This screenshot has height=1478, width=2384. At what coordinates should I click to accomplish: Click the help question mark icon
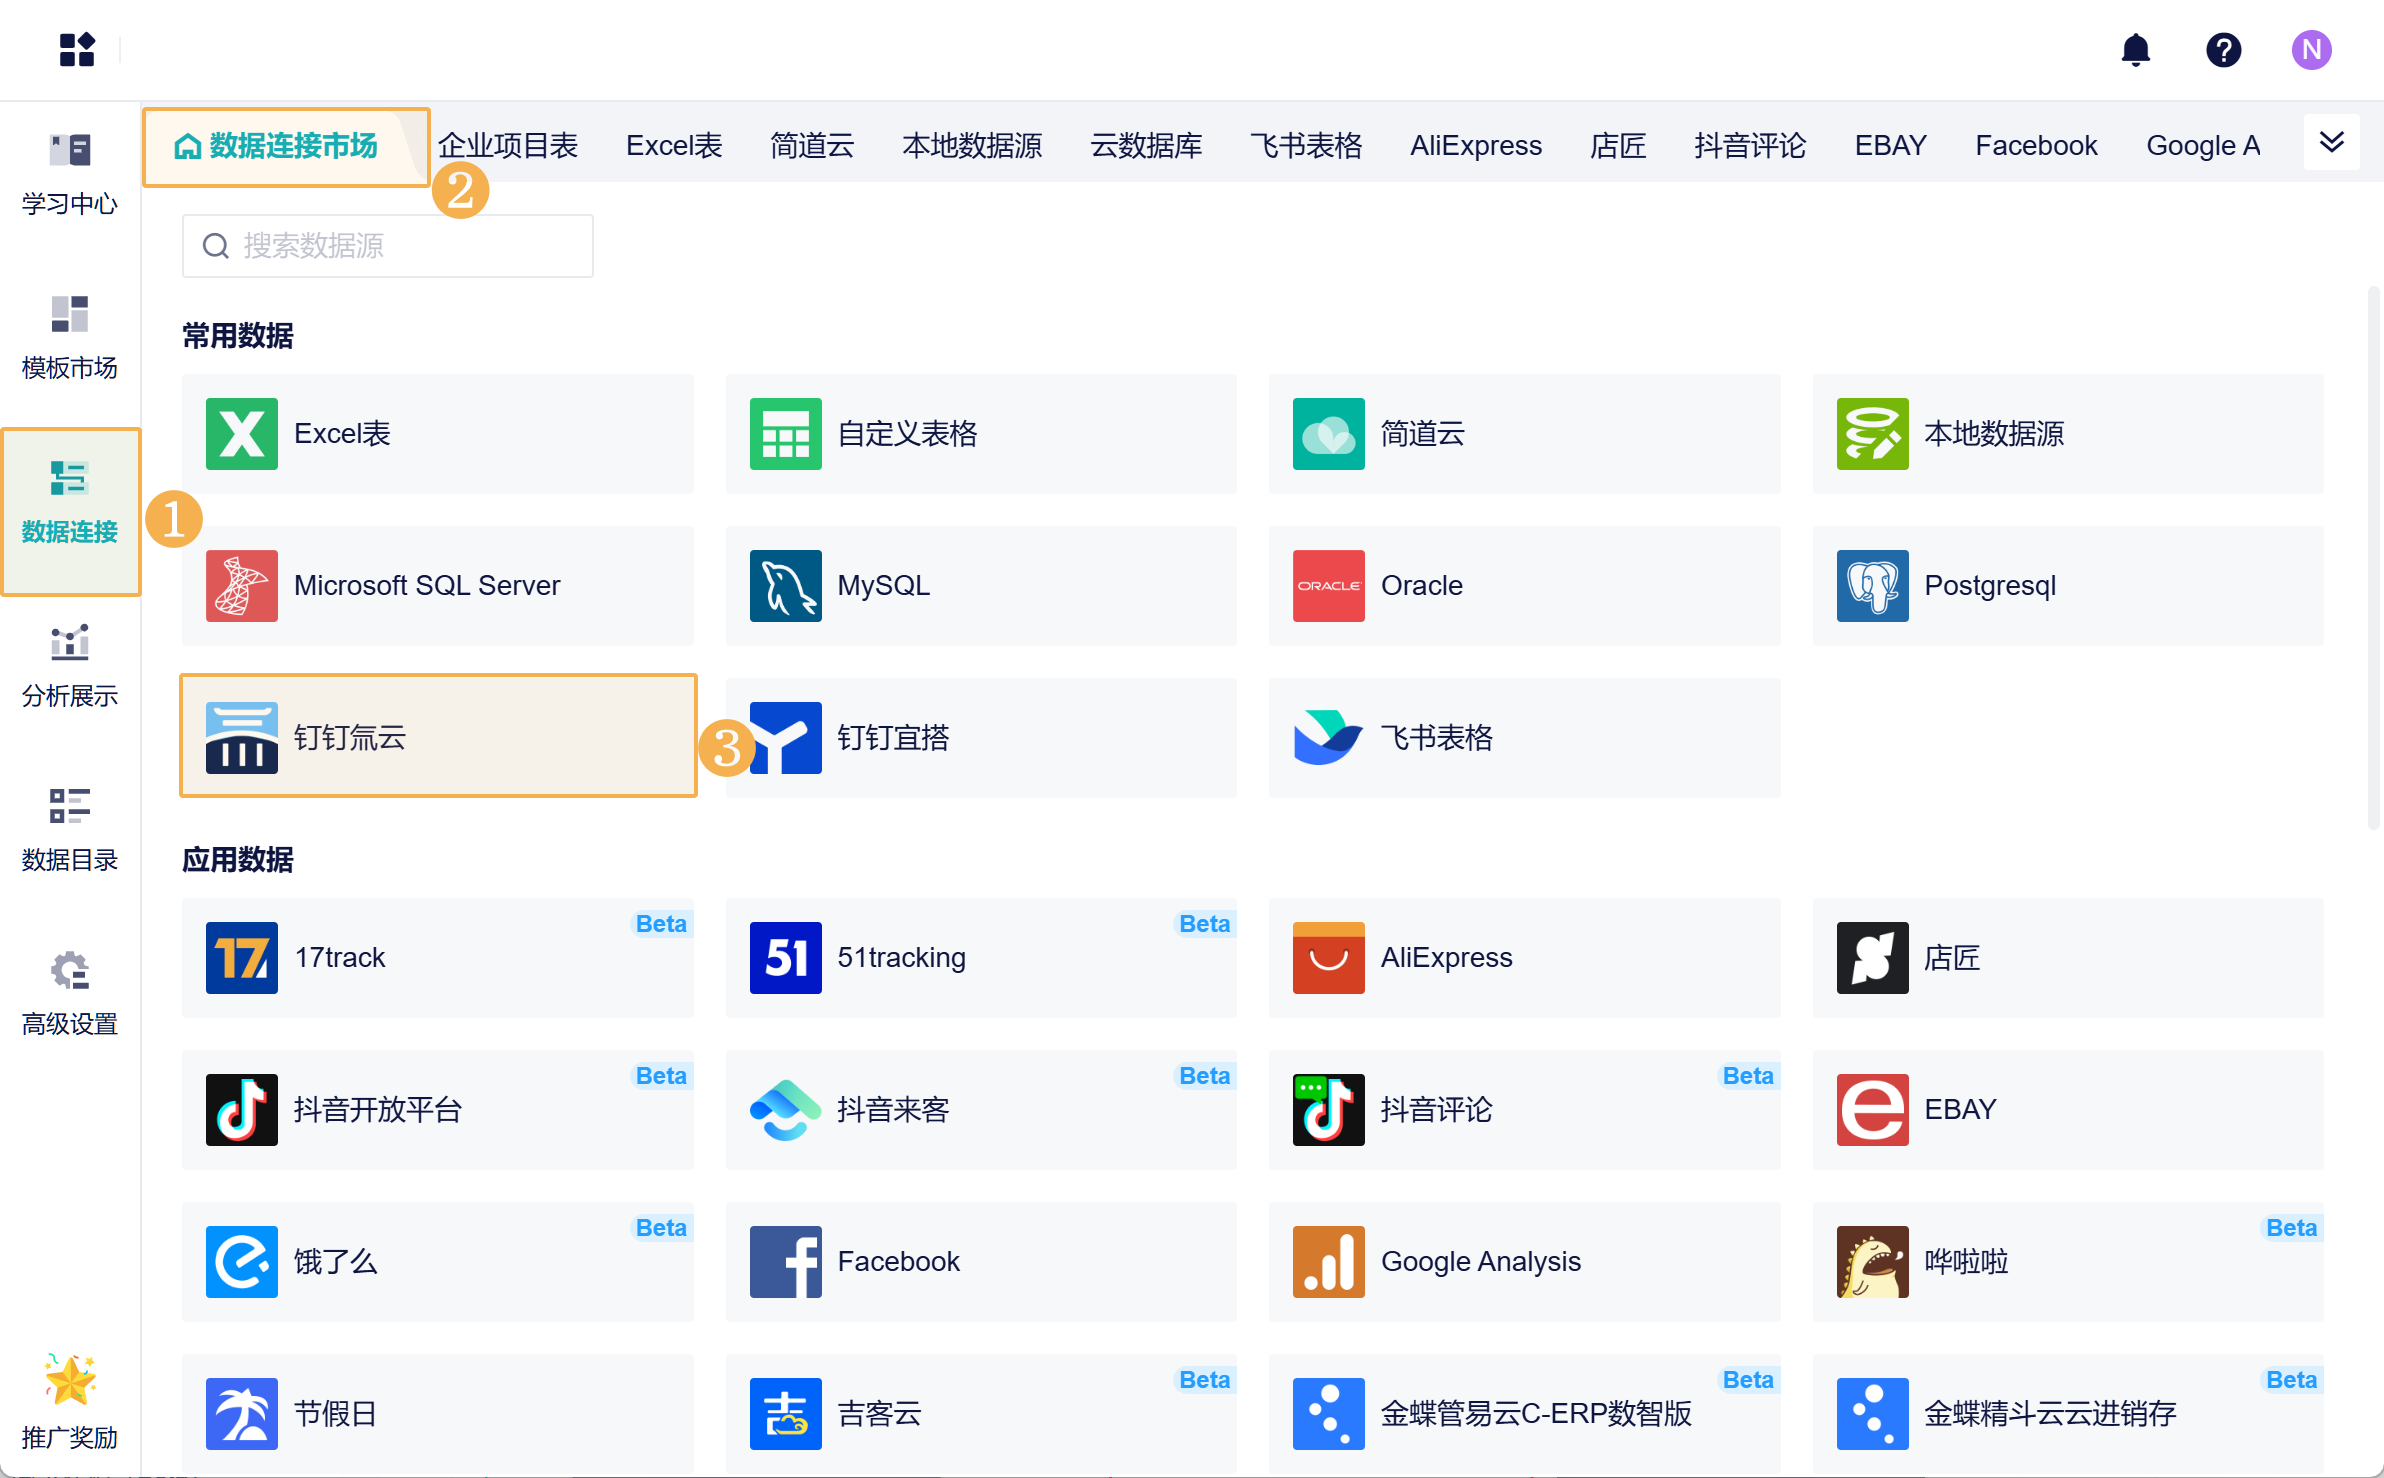tap(2223, 49)
